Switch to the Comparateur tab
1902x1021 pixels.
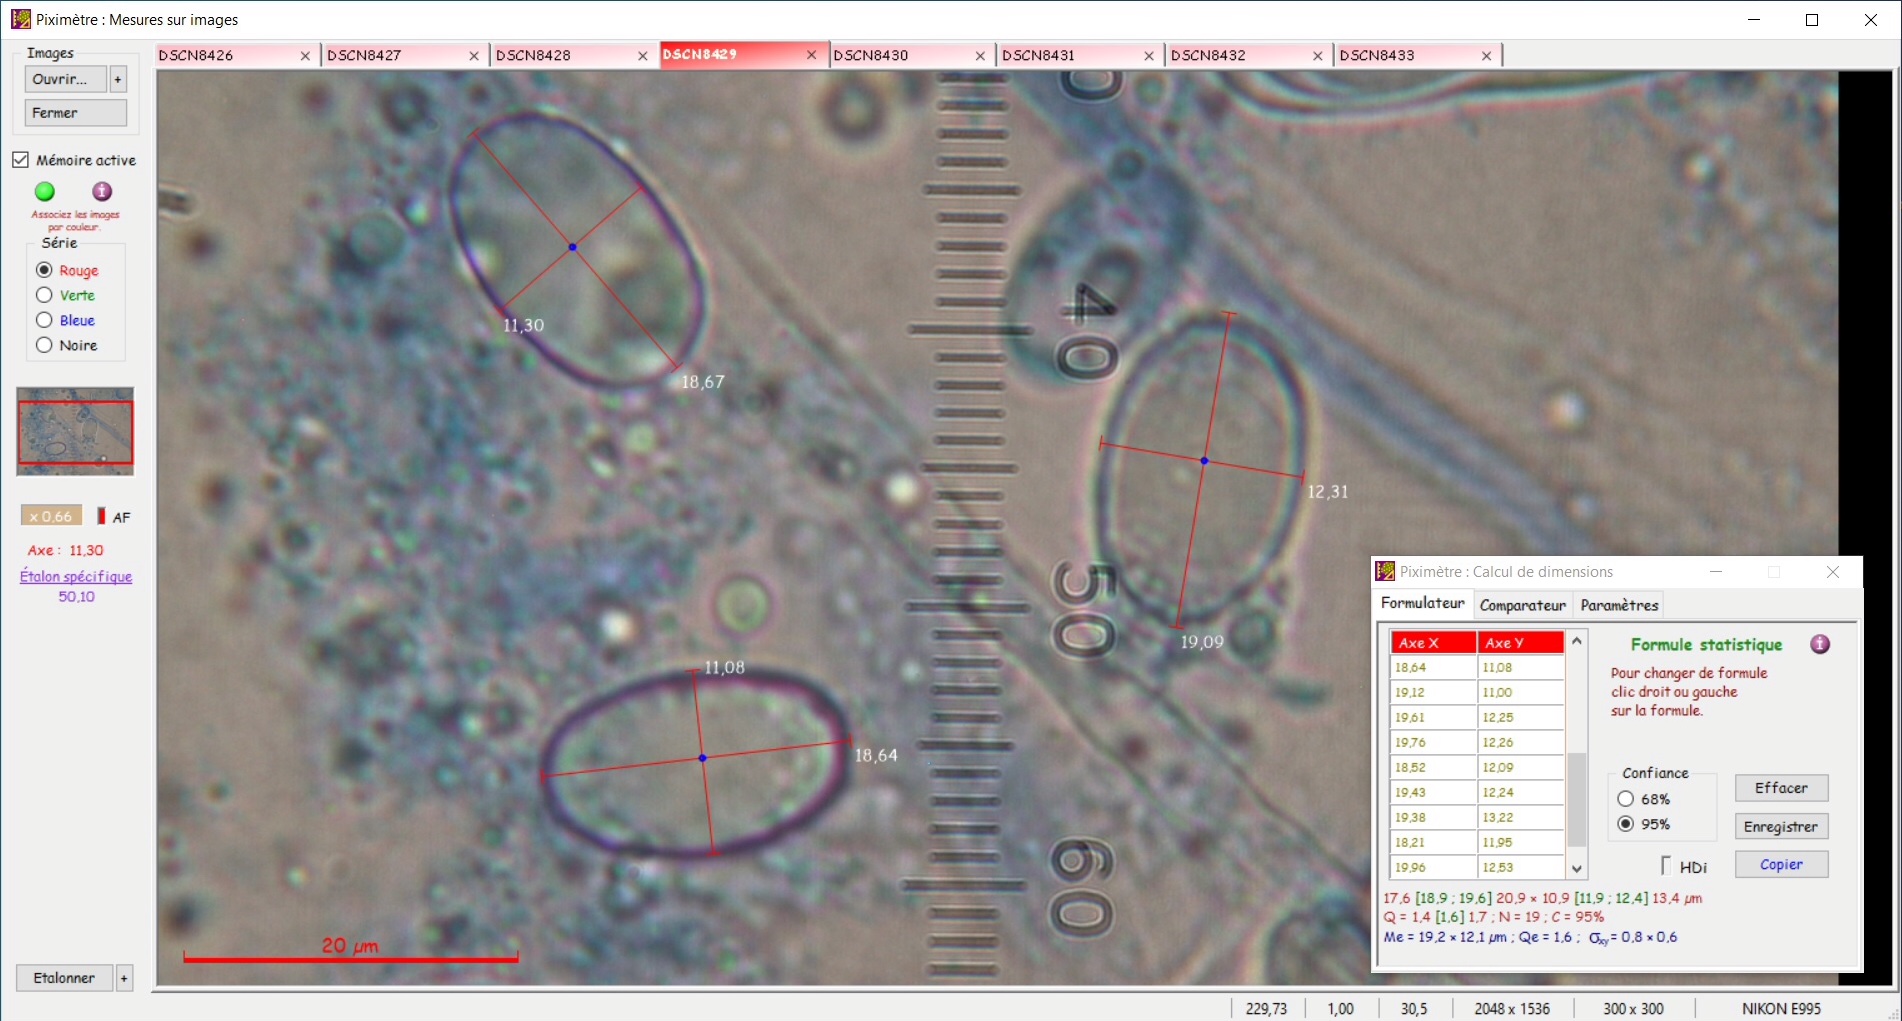(x=1522, y=605)
